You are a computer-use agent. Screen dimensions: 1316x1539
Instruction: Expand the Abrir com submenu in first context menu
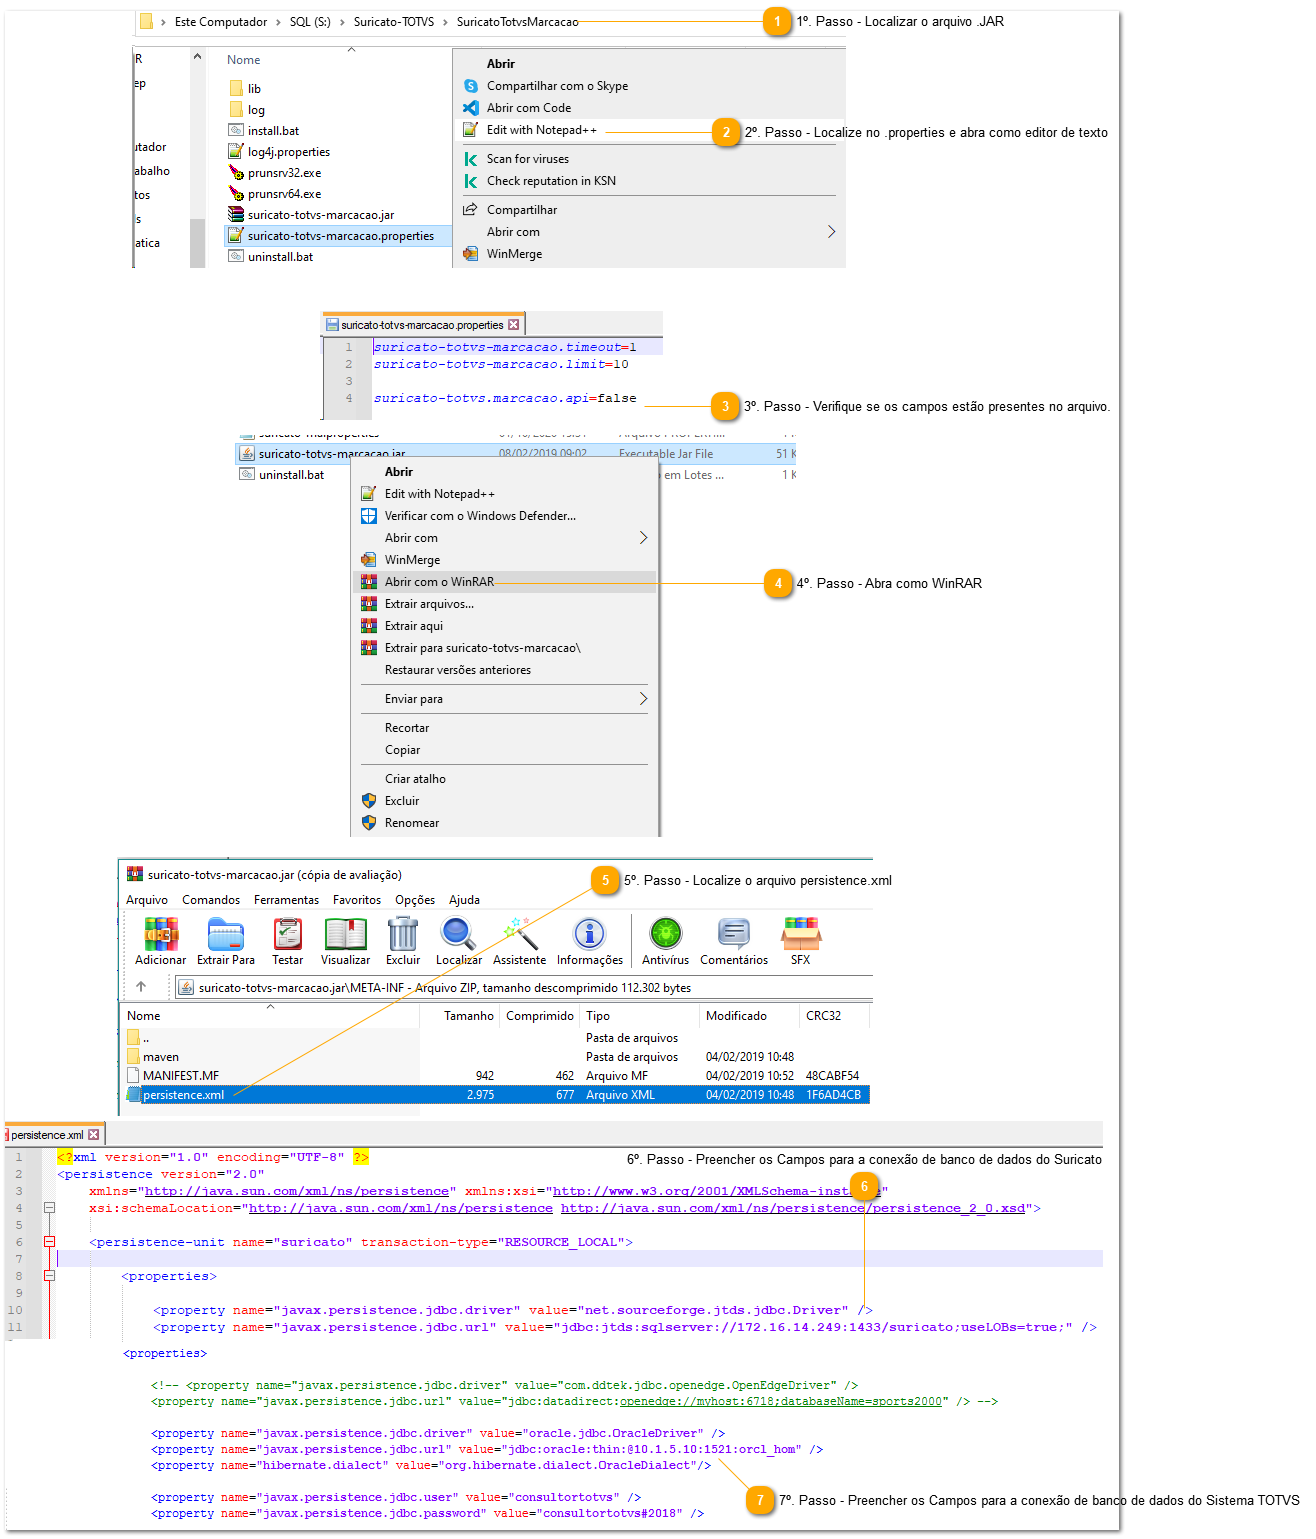832,232
